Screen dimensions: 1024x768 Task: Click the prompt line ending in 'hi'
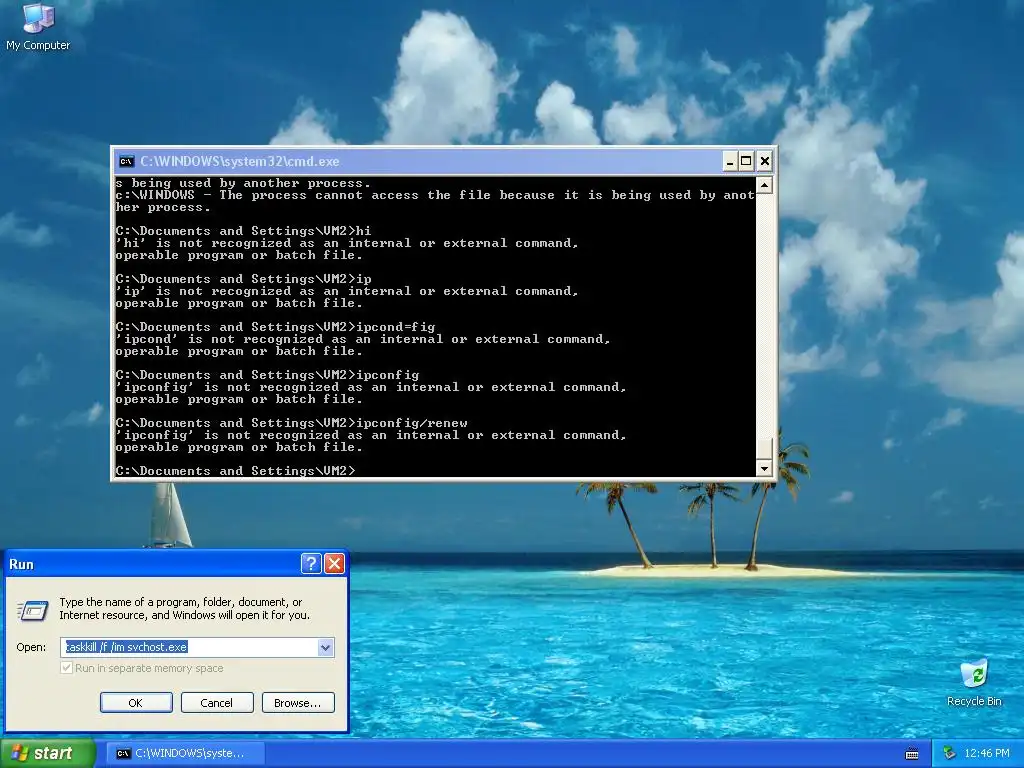[244, 231]
